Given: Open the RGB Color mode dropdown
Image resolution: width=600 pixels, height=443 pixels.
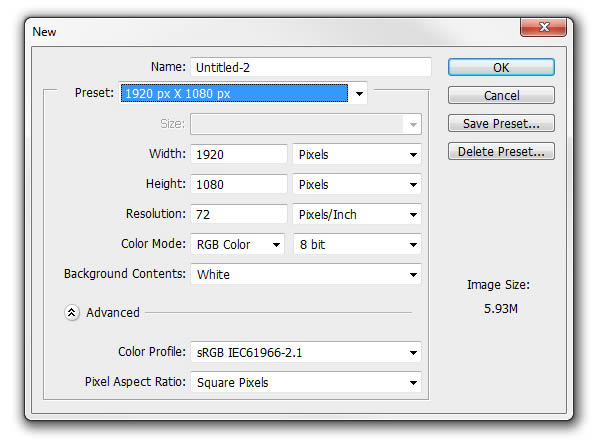Looking at the screenshot, I should (x=237, y=244).
